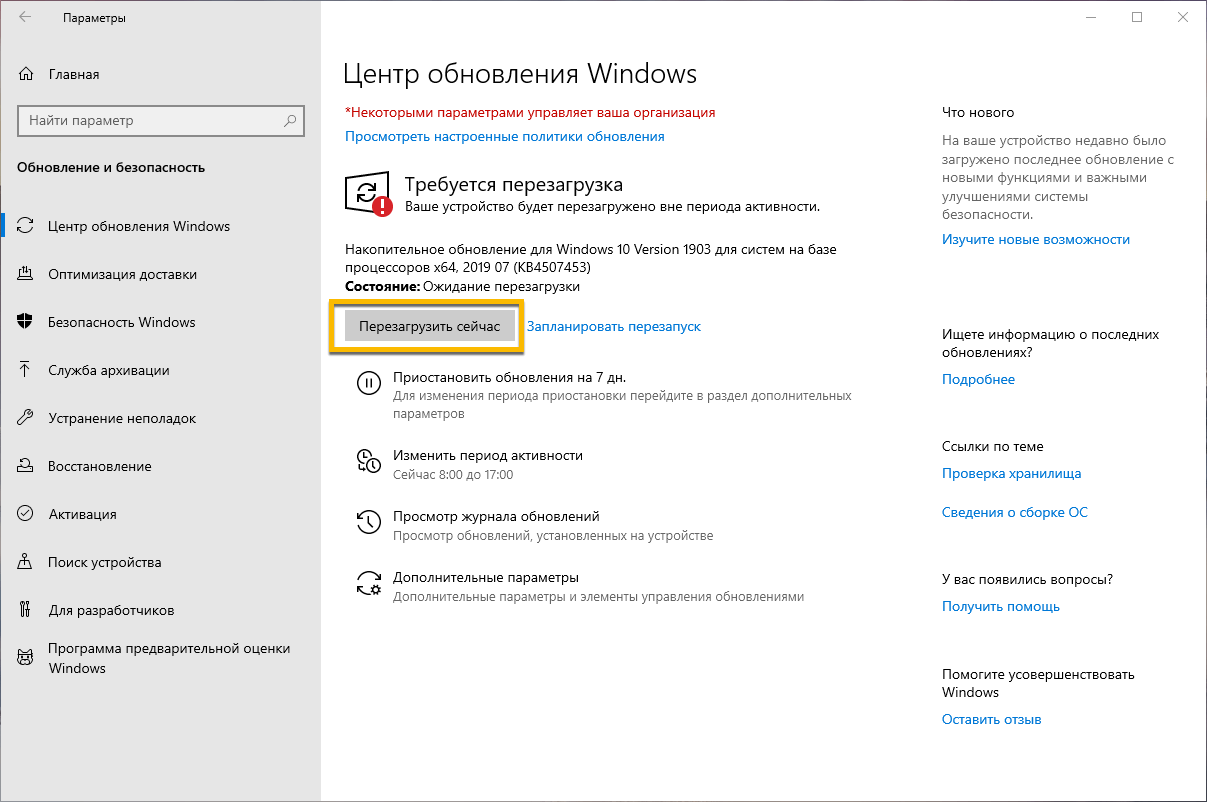The width and height of the screenshot is (1207, 802).
Task: Click the Troubleshoot wrench icon
Action: [26, 418]
